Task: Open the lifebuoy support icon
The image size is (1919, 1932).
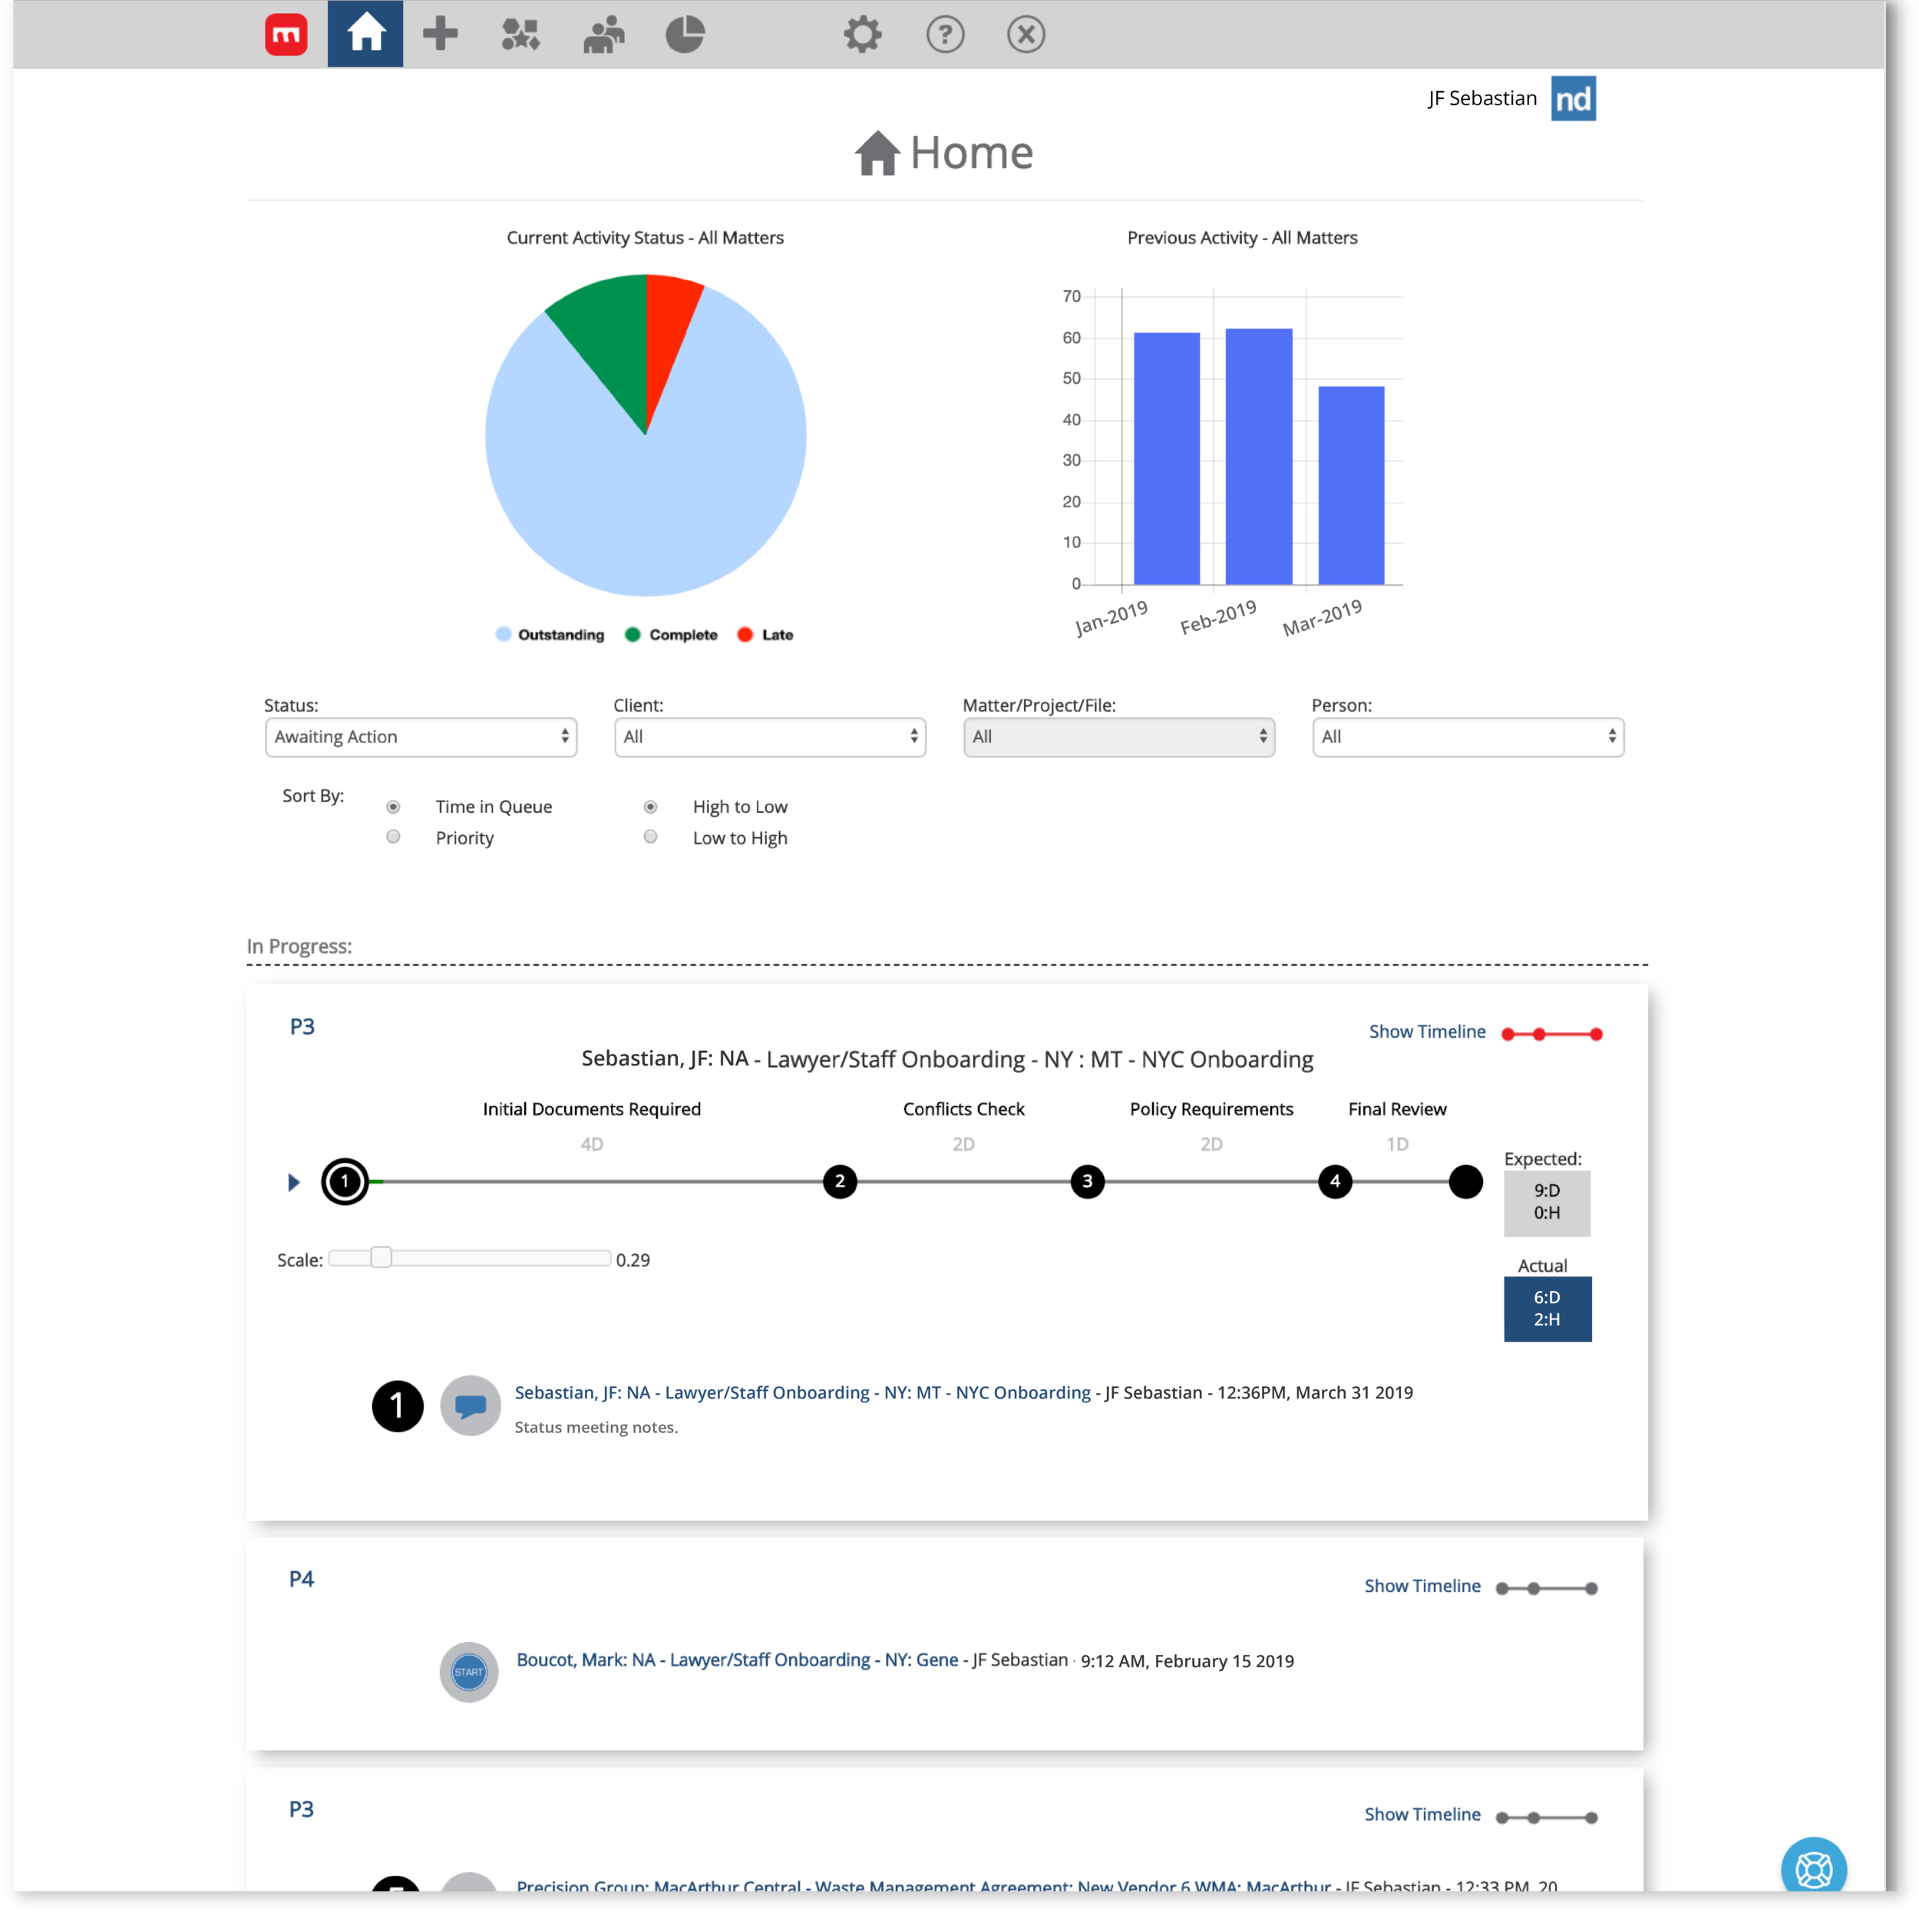Action: [1813, 1867]
